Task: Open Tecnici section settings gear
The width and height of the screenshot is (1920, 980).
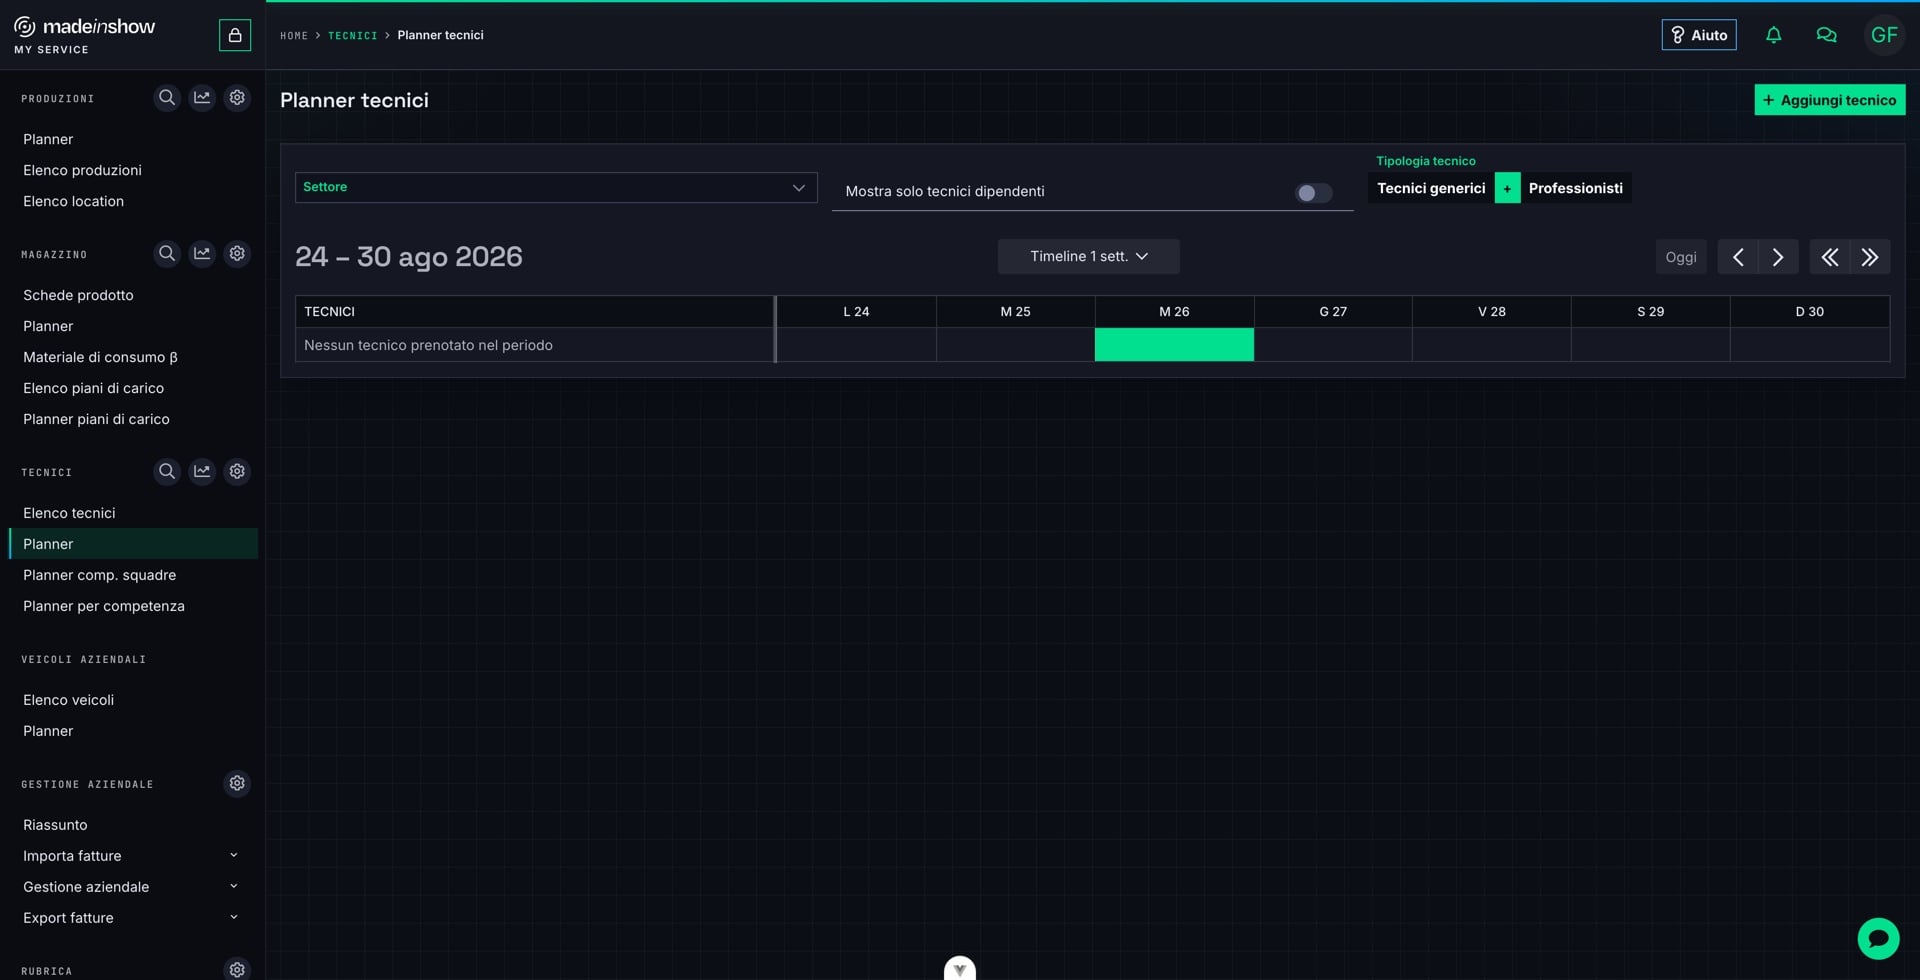Action: pos(237,471)
